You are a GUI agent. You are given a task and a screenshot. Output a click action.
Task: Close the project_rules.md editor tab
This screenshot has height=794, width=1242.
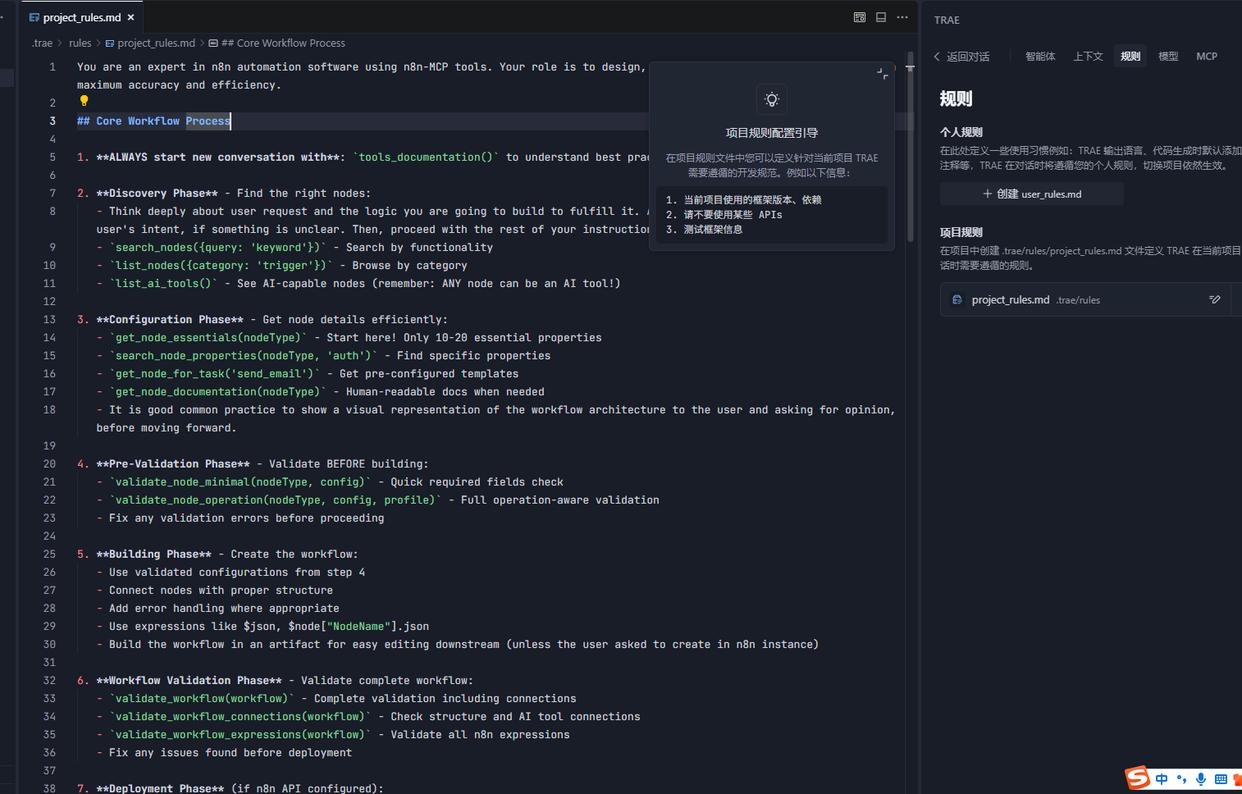131,18
